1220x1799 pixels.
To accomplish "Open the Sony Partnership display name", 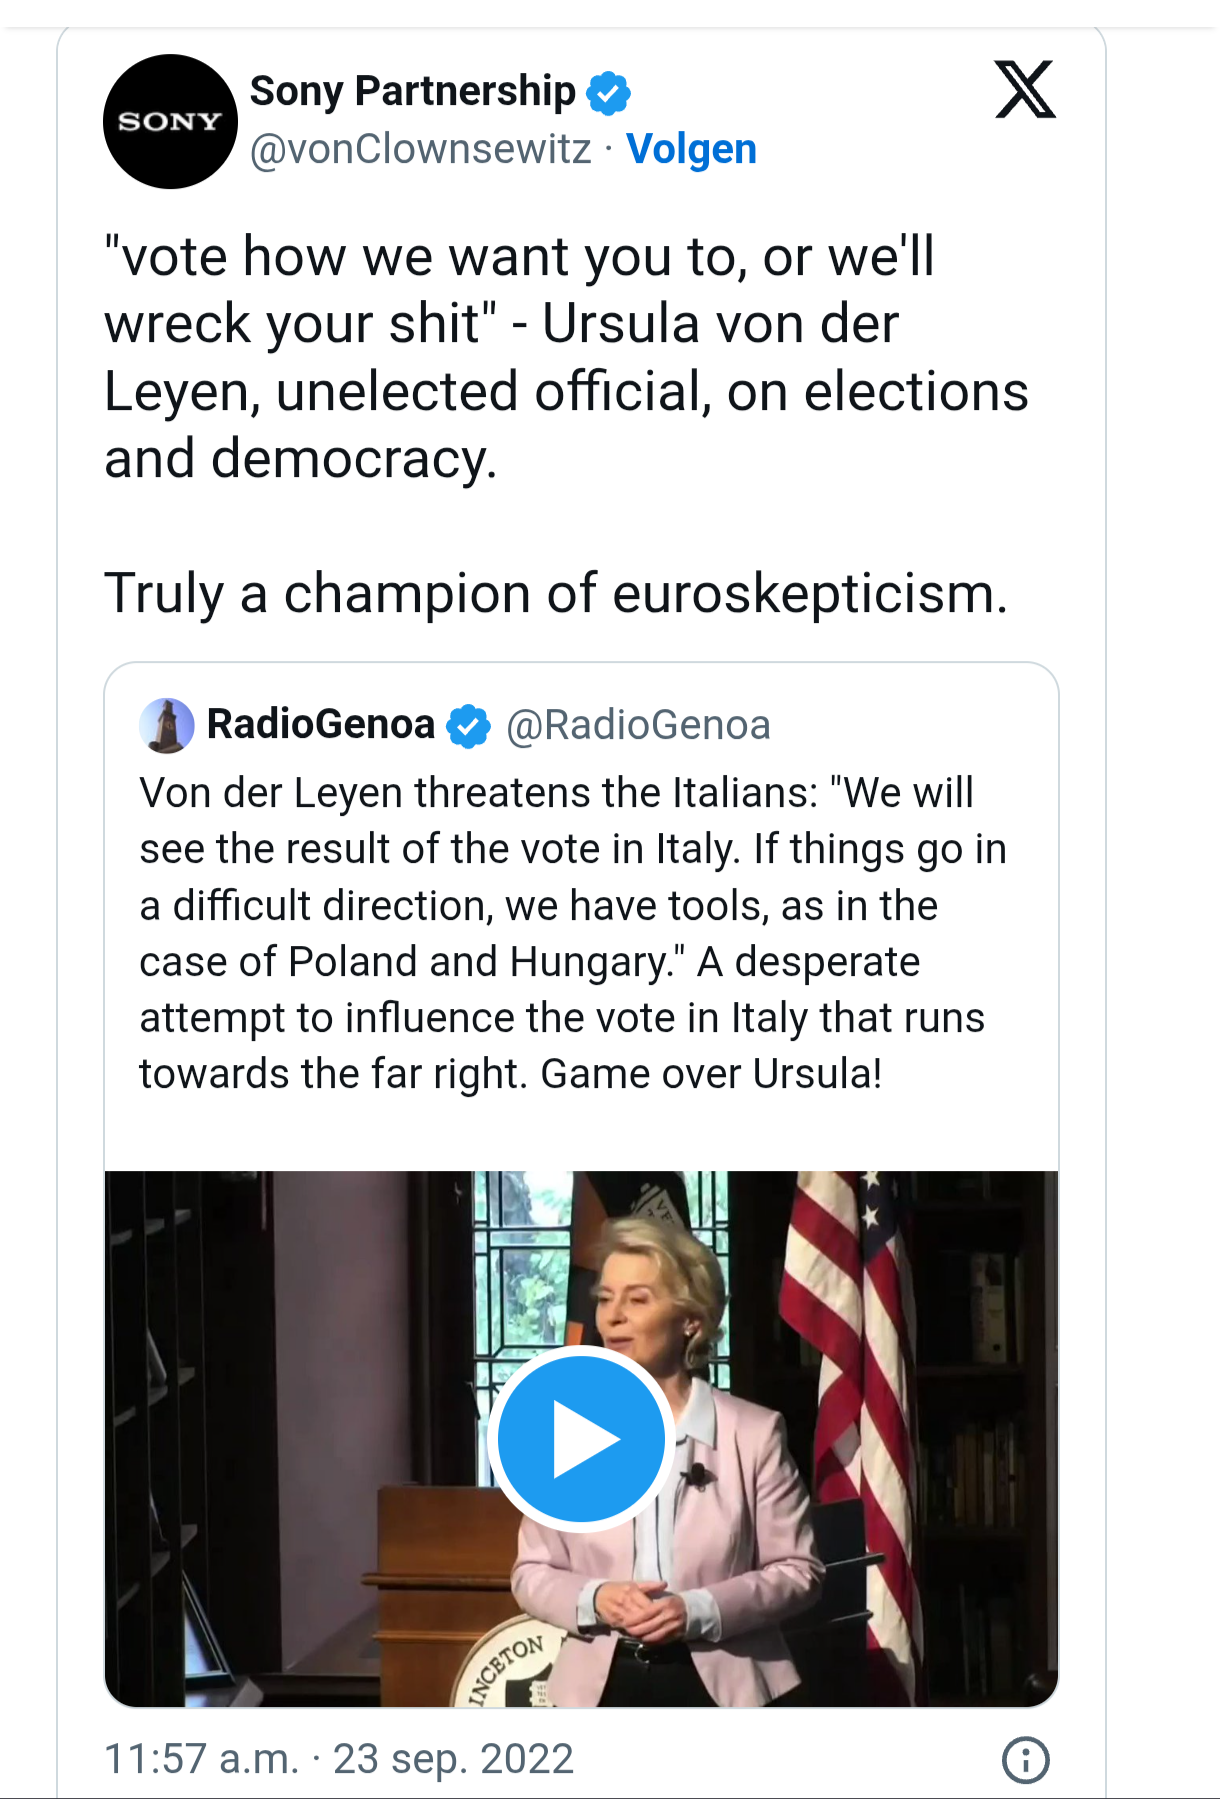I will click(412, 91).
